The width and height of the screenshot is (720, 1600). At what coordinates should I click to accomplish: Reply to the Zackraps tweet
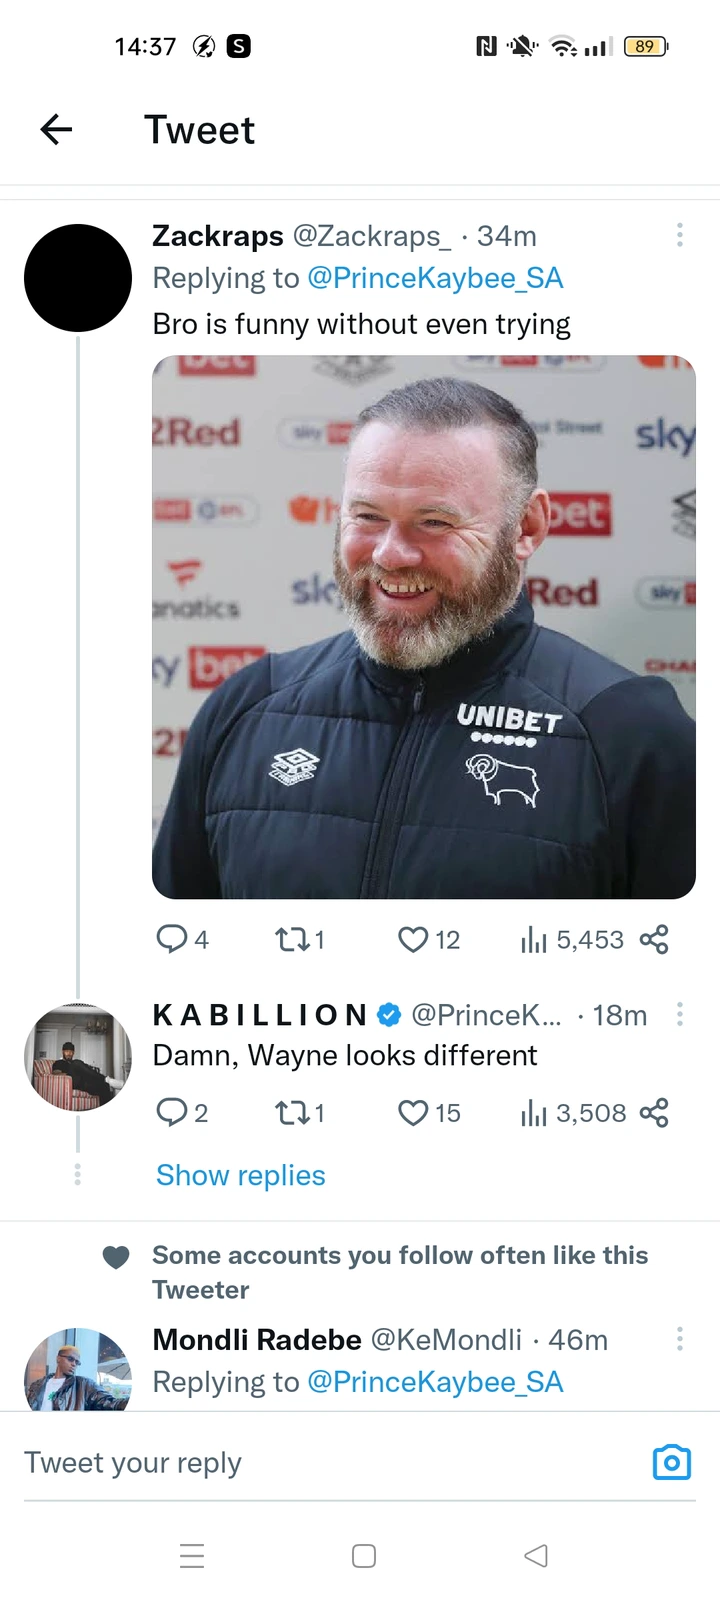(x=172, y=939)
